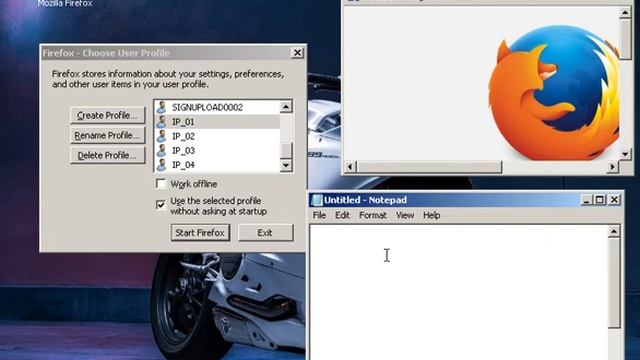The width and height of the screenshot is (640, 360).
Task: Click image window scroll right arrow
Action: (x=612, y=167)
